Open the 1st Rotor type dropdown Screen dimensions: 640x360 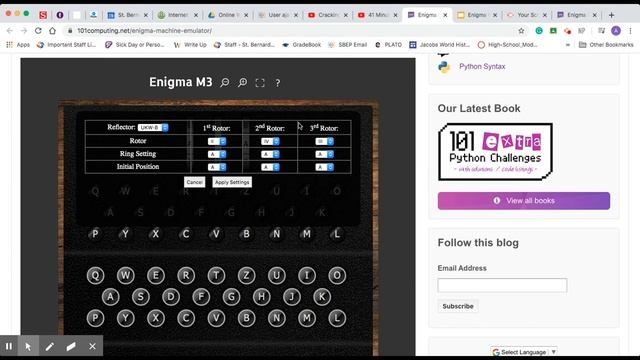(x=217, y=141)
